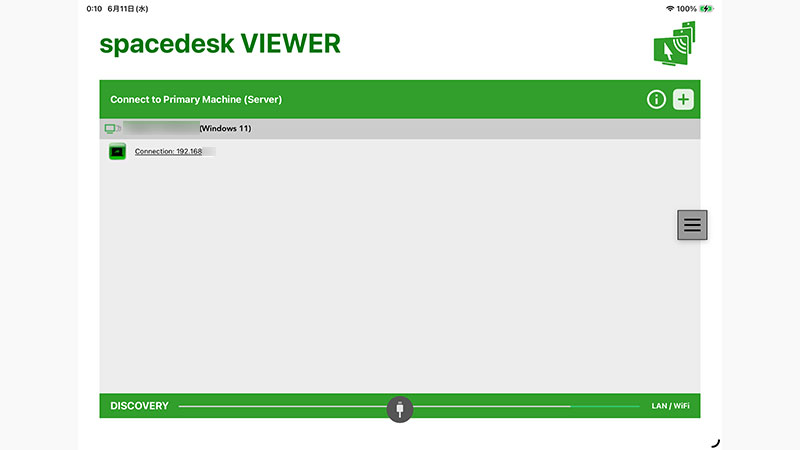The image size is (800, 450).
Task: Click the DISCOVERY label
Action: [139, 406]
